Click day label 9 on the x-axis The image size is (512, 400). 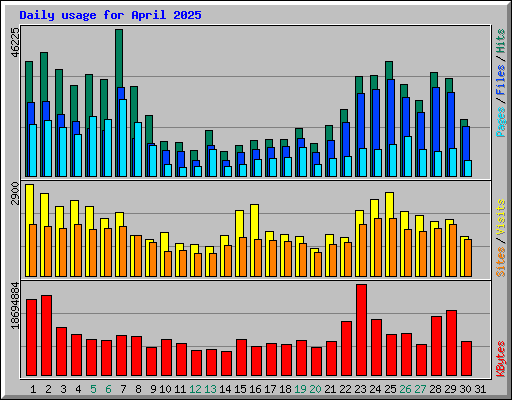click(153, 389)
